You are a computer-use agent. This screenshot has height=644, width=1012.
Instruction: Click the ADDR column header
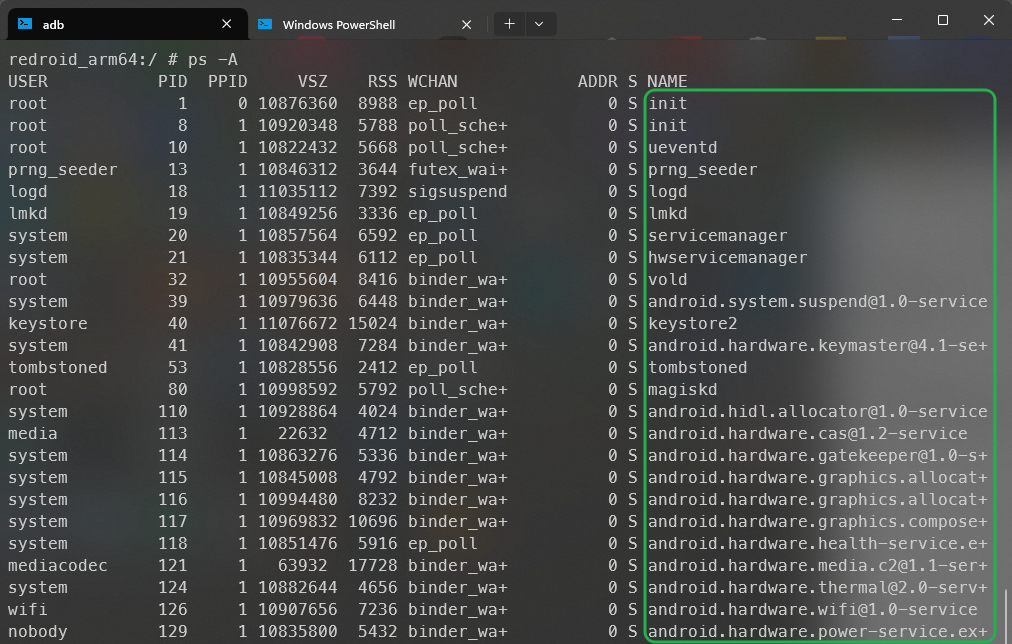pos(598,82)
